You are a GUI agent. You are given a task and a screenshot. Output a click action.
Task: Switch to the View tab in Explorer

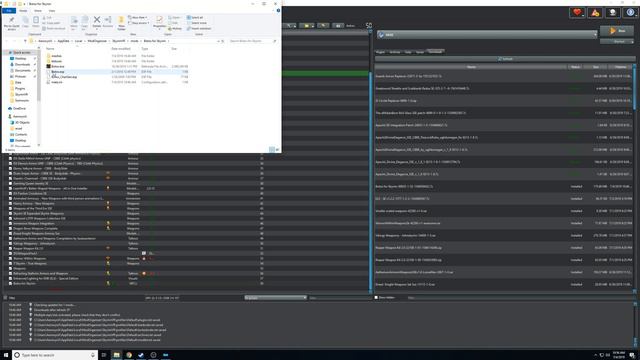coord(52,11)
